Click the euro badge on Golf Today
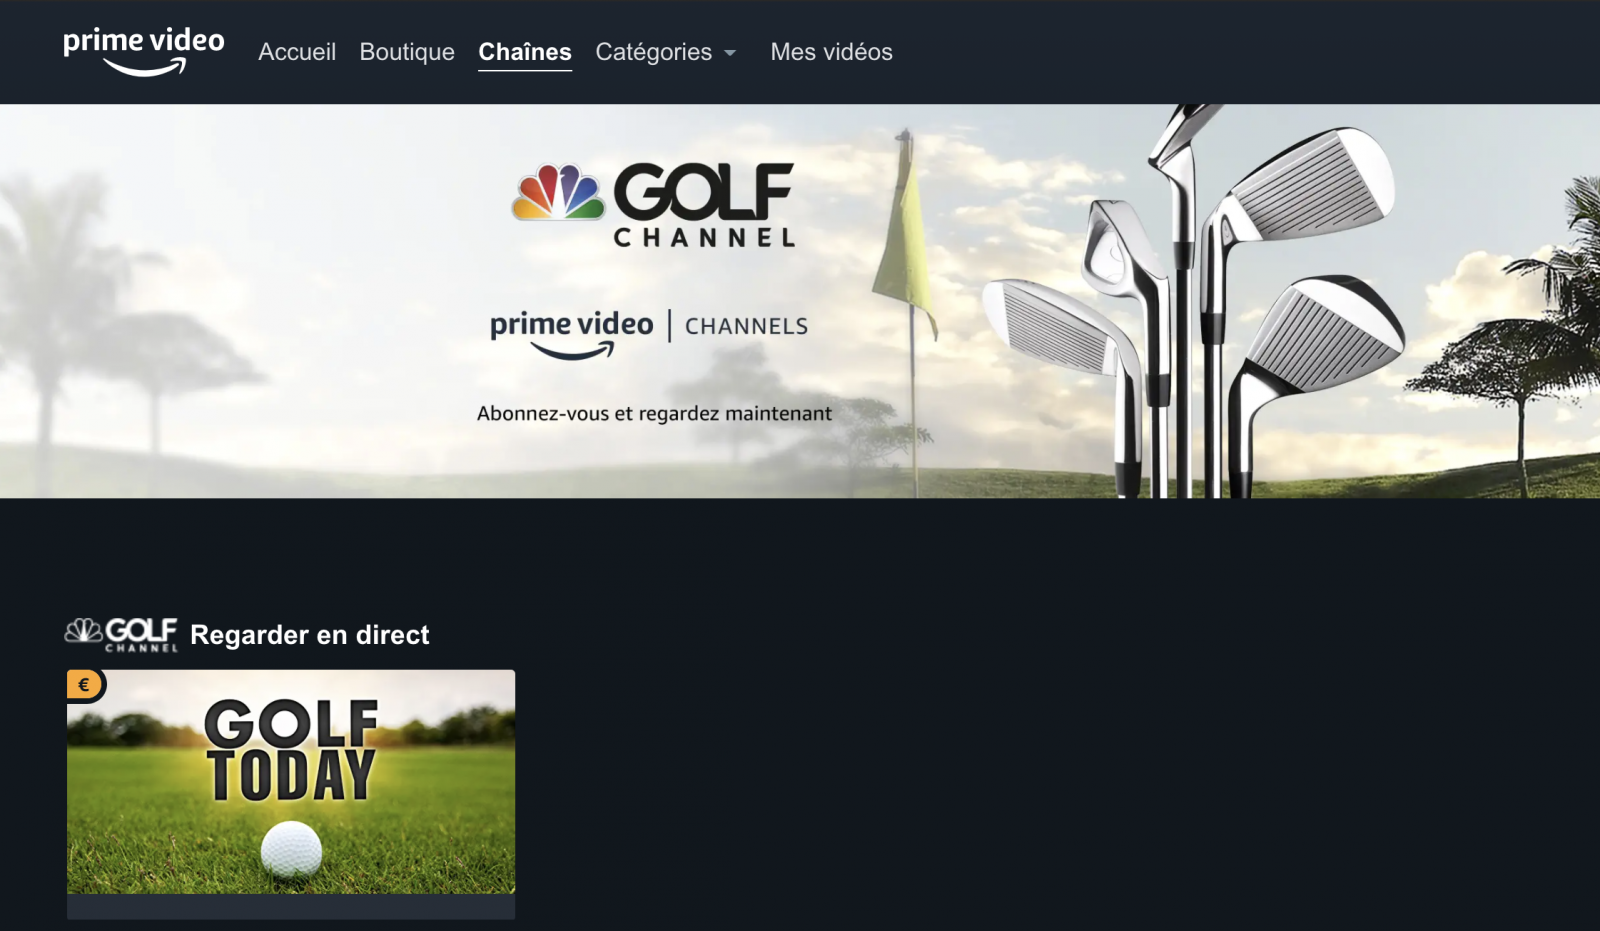 click(x=84, y=685)
